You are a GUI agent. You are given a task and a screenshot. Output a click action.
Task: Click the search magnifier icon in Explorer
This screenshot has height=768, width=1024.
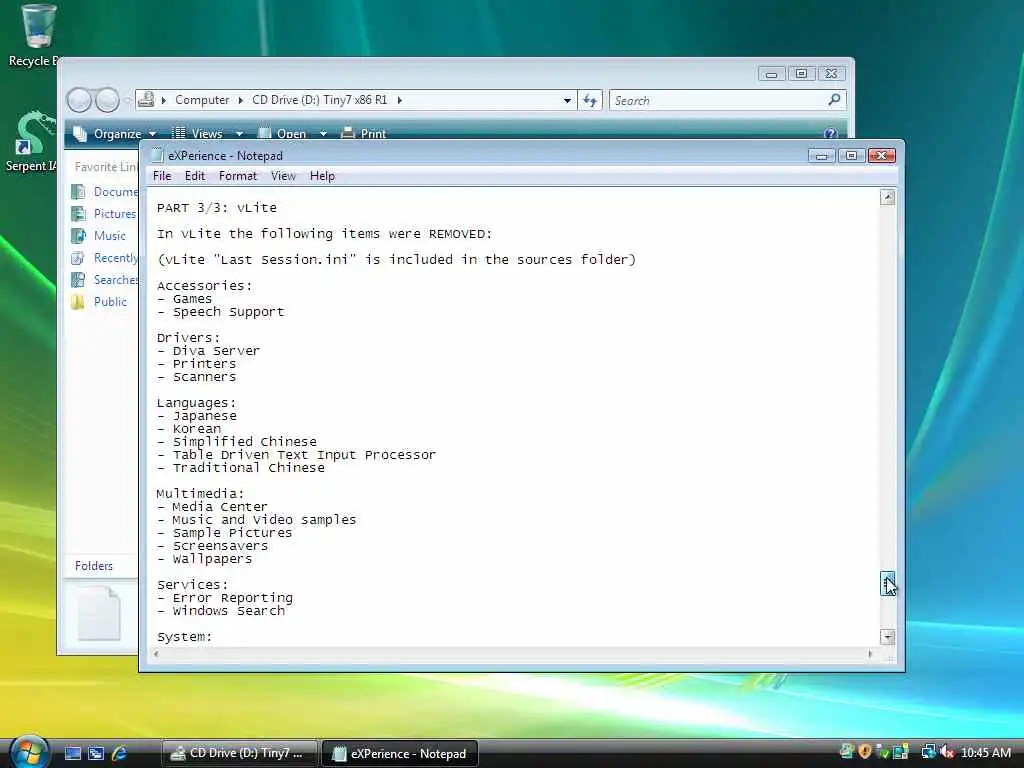(x=834, y=100)
